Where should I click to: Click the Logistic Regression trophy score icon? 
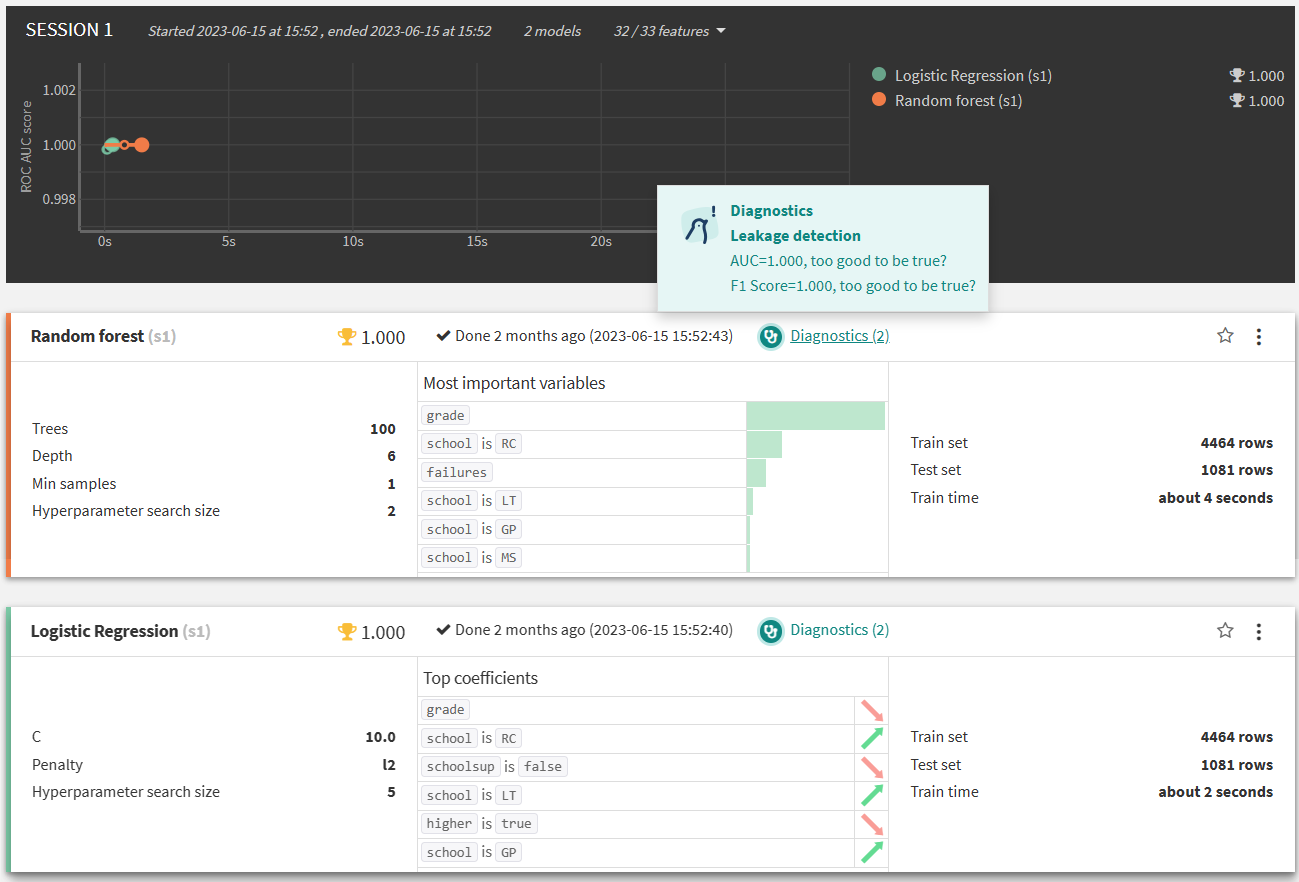[347, 631]
